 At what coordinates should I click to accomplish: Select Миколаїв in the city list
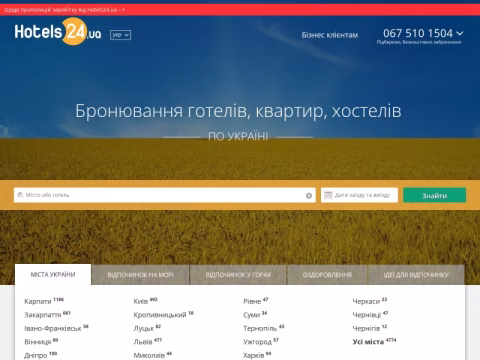(x=149, y=355)
